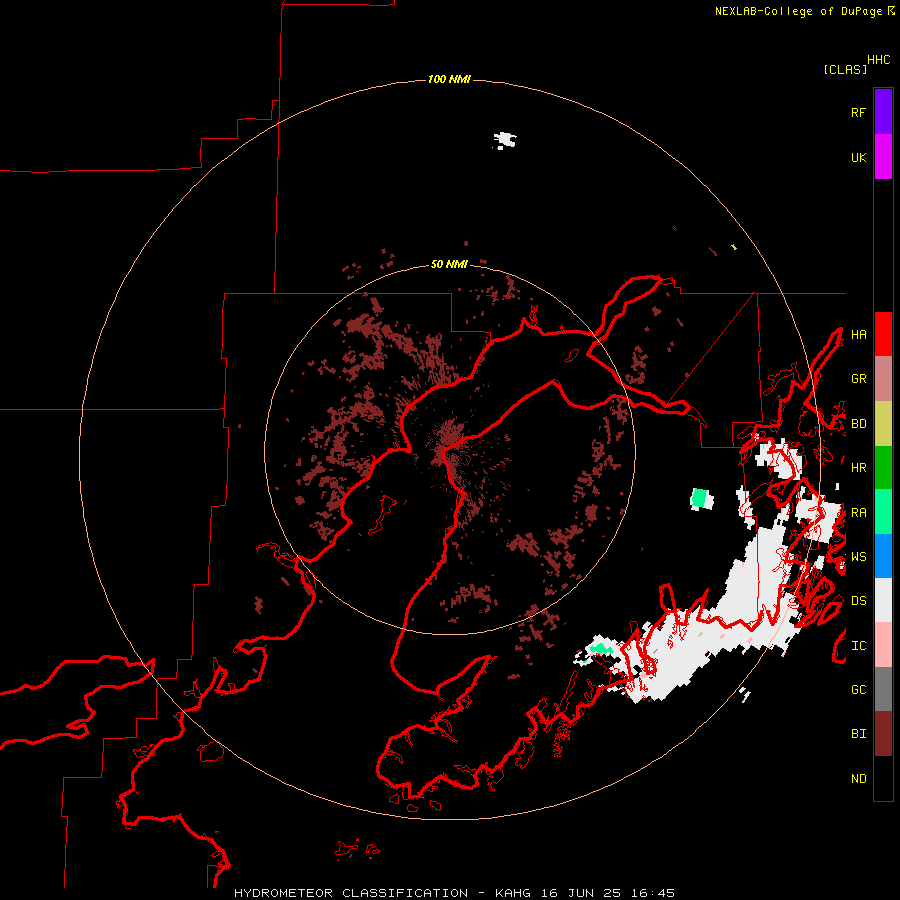This screenshot has height=900, width=900.
Task: Click the DS white legend swatch
Action: 883,600
